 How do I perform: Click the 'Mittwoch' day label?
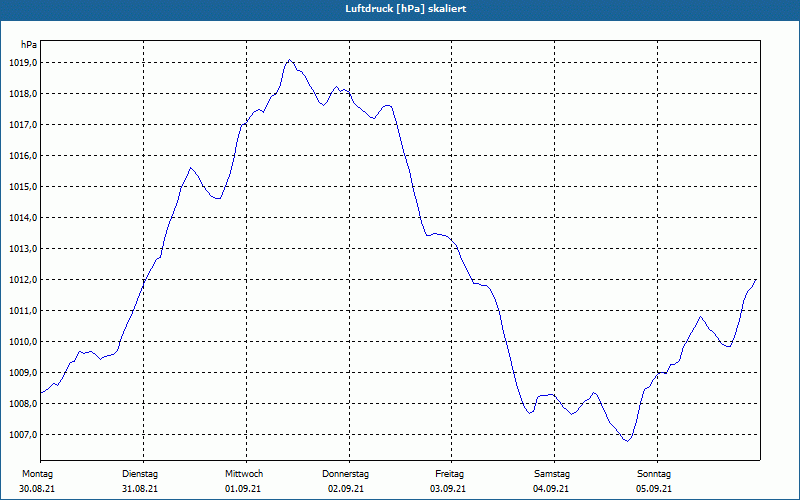[x=244, y=474]
